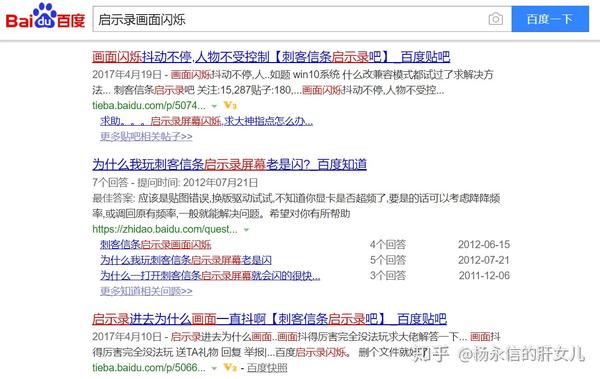The width and height of the screenshot is (600, 379).
Task: Open 更多知道相关问题>> link
Action: coord(146,291)
